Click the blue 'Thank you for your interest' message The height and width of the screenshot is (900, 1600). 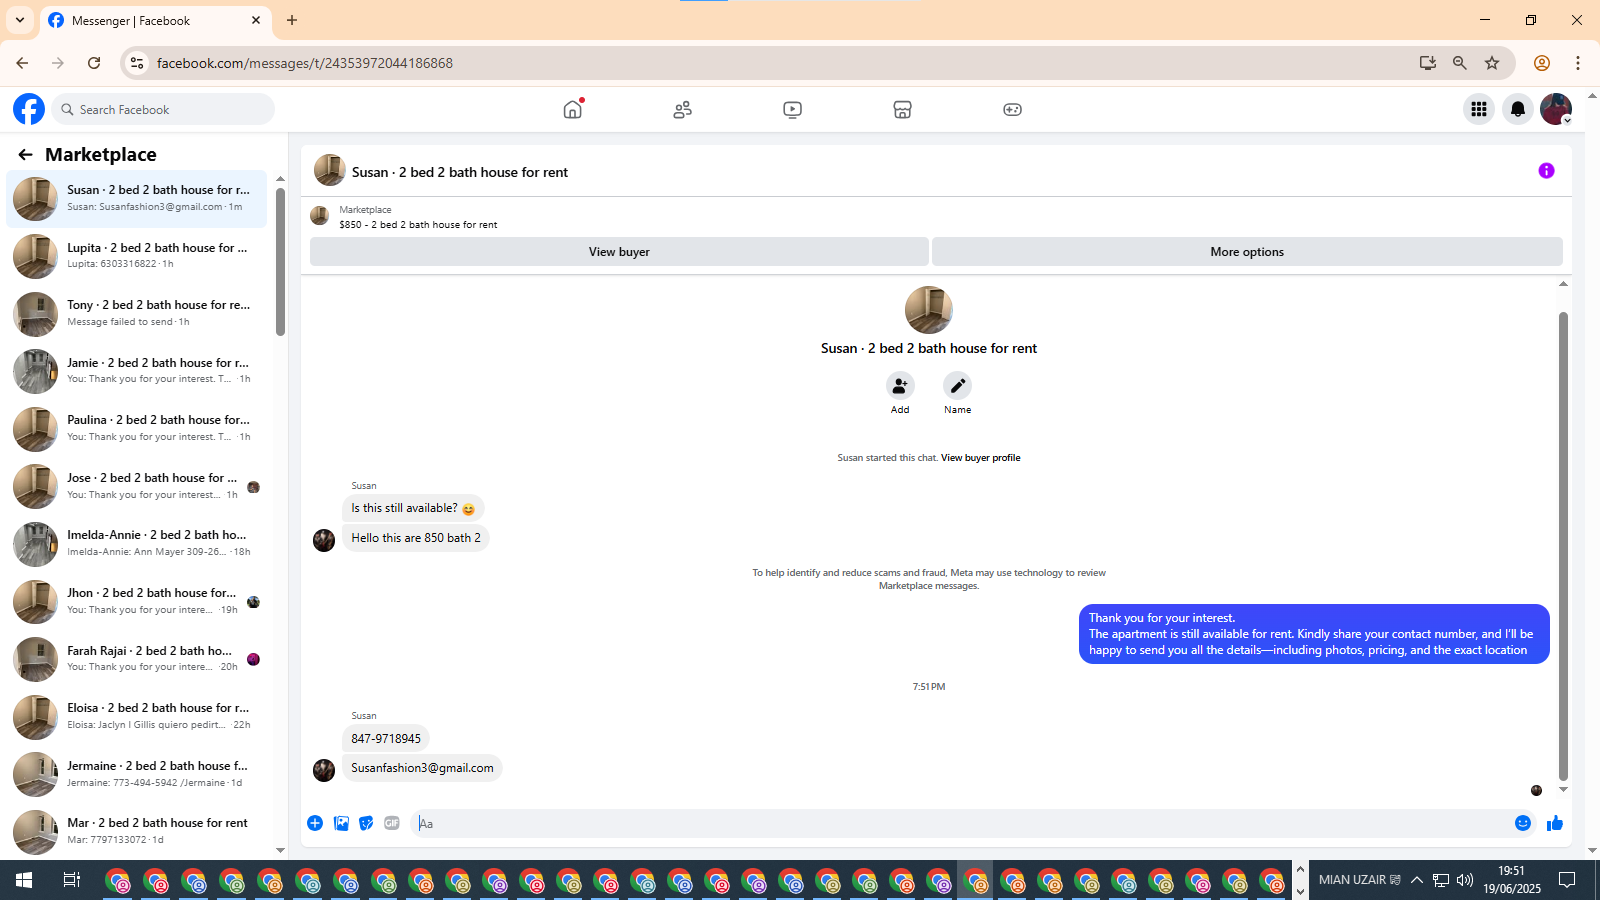point(1314,634)
